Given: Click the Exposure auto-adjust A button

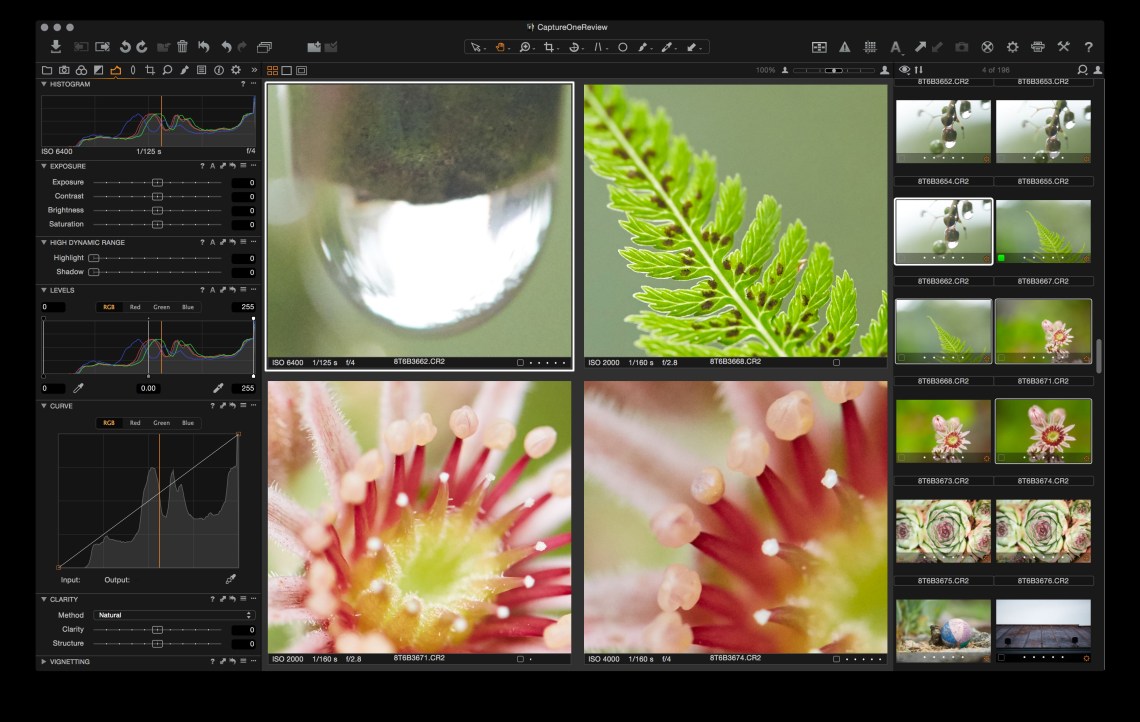Looking at the screenshot, I should [x=213, y=166].
